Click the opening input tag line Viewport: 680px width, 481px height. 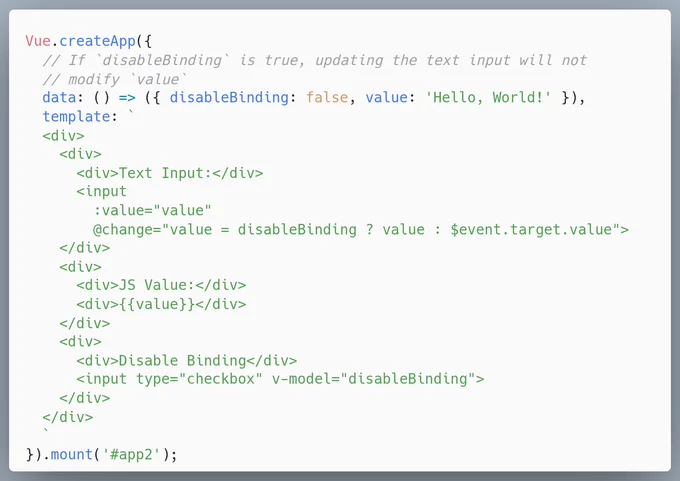101,191
